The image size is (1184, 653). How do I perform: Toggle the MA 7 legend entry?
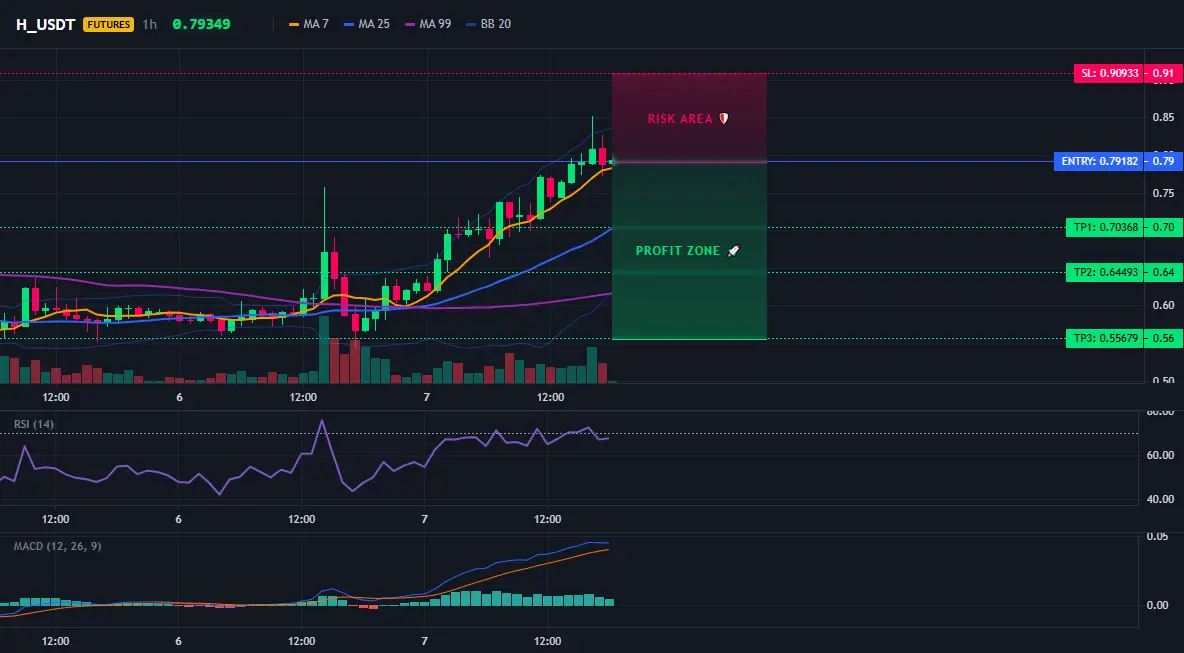(x=309, y=24)
